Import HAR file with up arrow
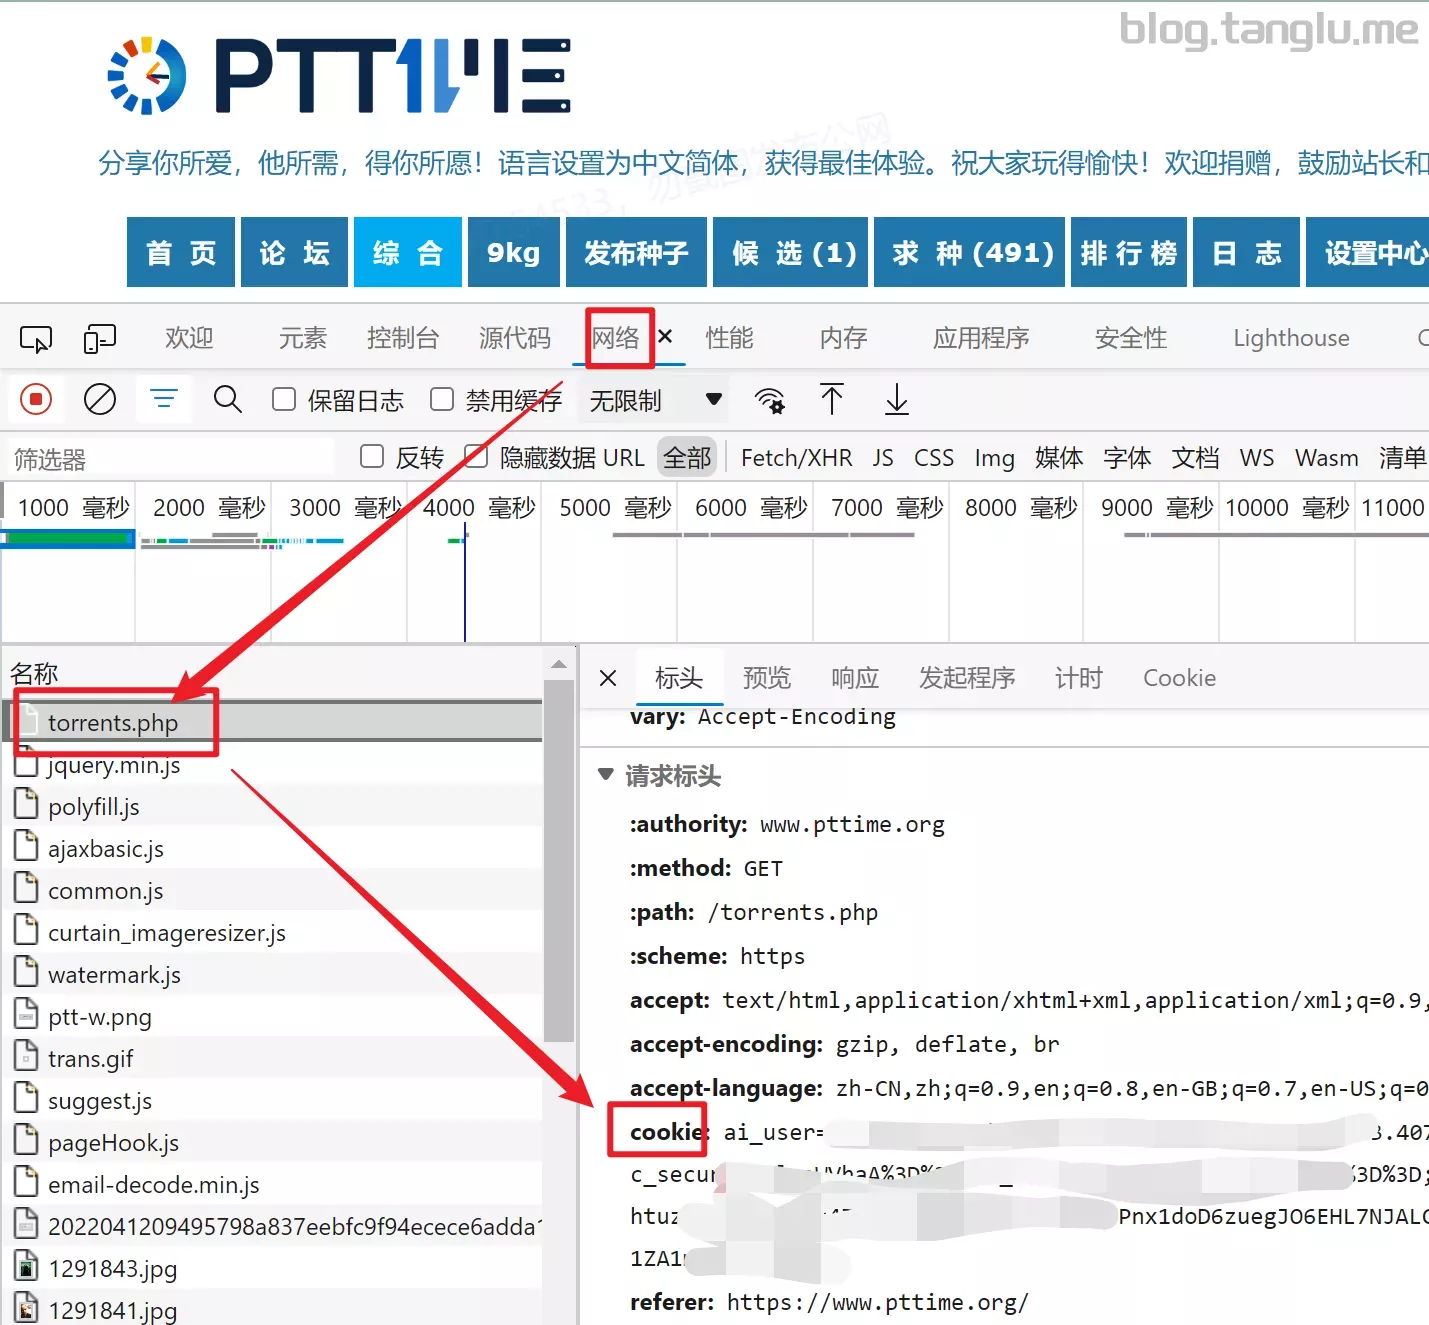Screen dimensions: 1429x1325 coord(832,400)
